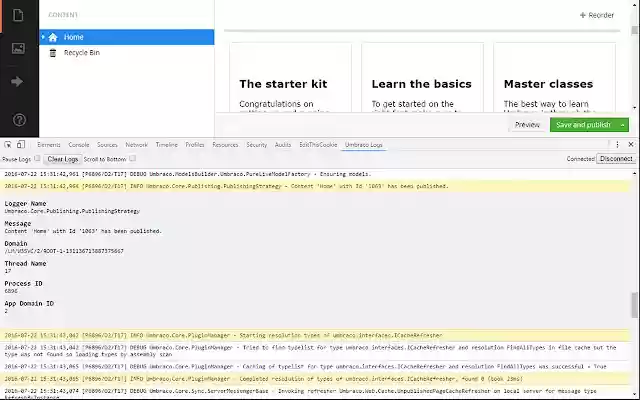Image resolution: width=640 pixels, height=400 pixels.
Task: Click the Thread Name value 17
Action: click(8, 271)
